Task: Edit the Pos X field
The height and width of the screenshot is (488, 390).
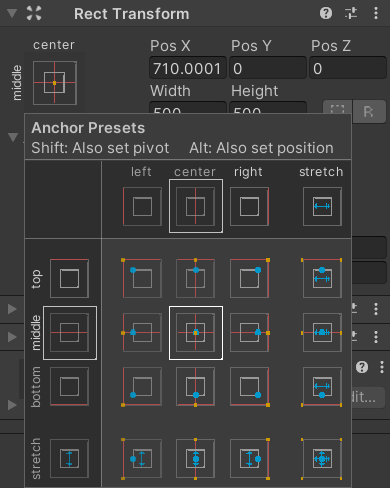Action: click(188, 68)
